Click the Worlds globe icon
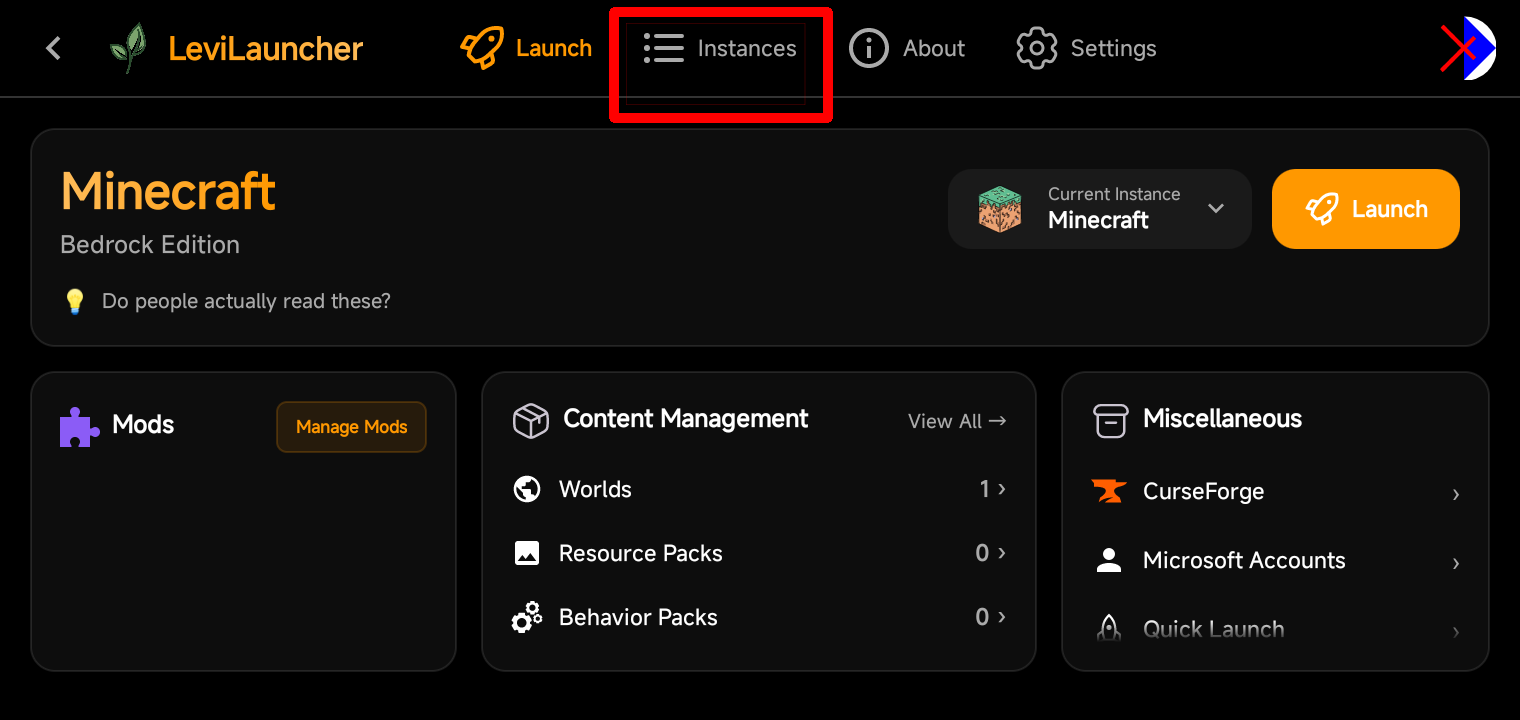 coord(527,489)
